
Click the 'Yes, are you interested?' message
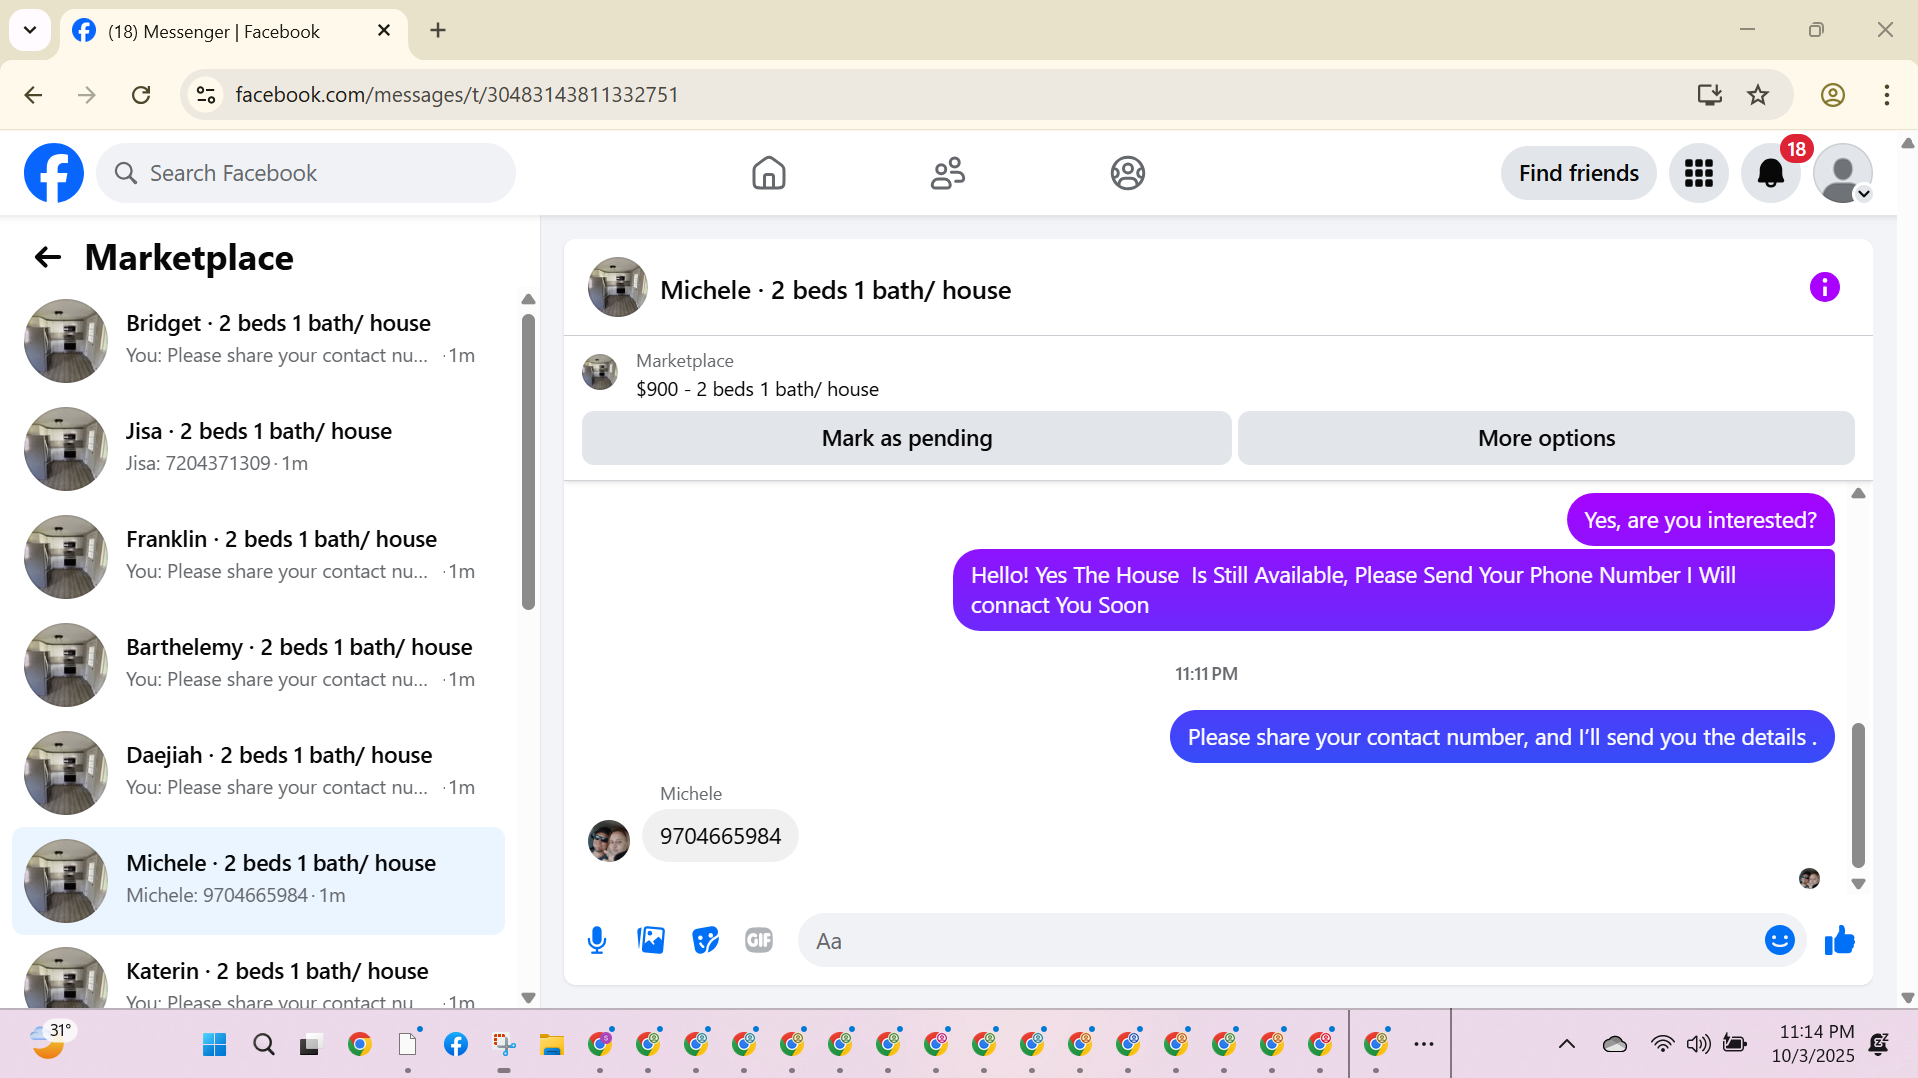(1700, 520)
